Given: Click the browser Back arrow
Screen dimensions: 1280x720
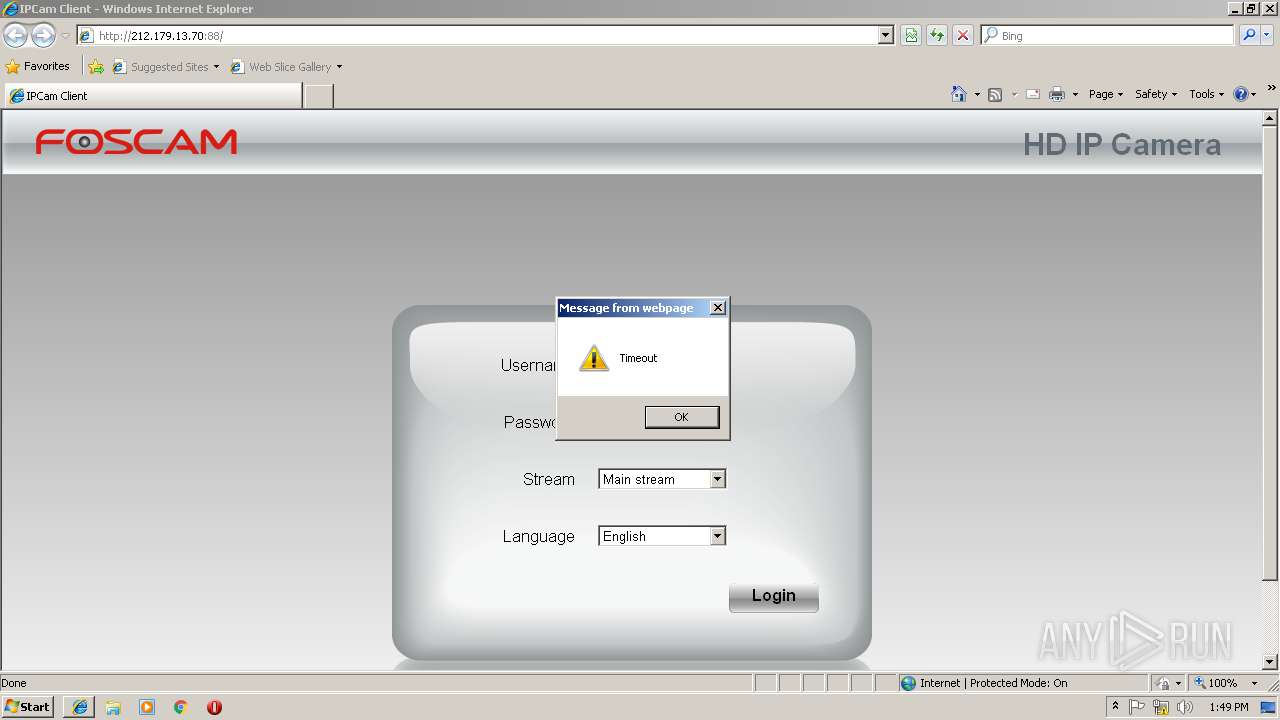Looking at the screenshot, I should click(x=15, y=36).
